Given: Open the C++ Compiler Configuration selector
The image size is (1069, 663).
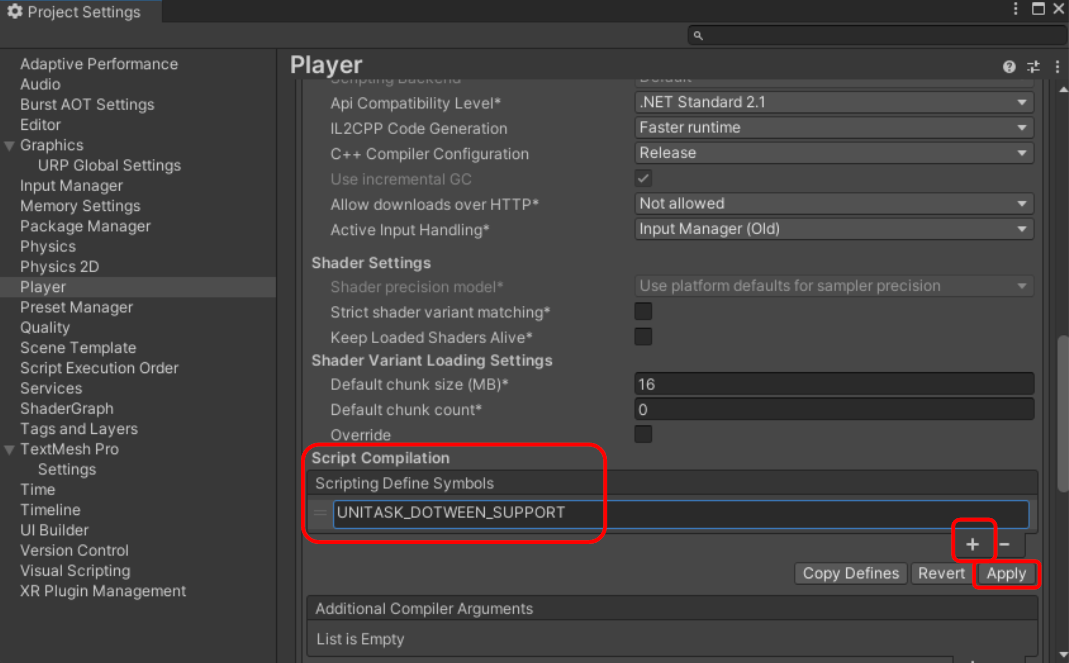Looking at the screenshot, I should coord(833,152).
